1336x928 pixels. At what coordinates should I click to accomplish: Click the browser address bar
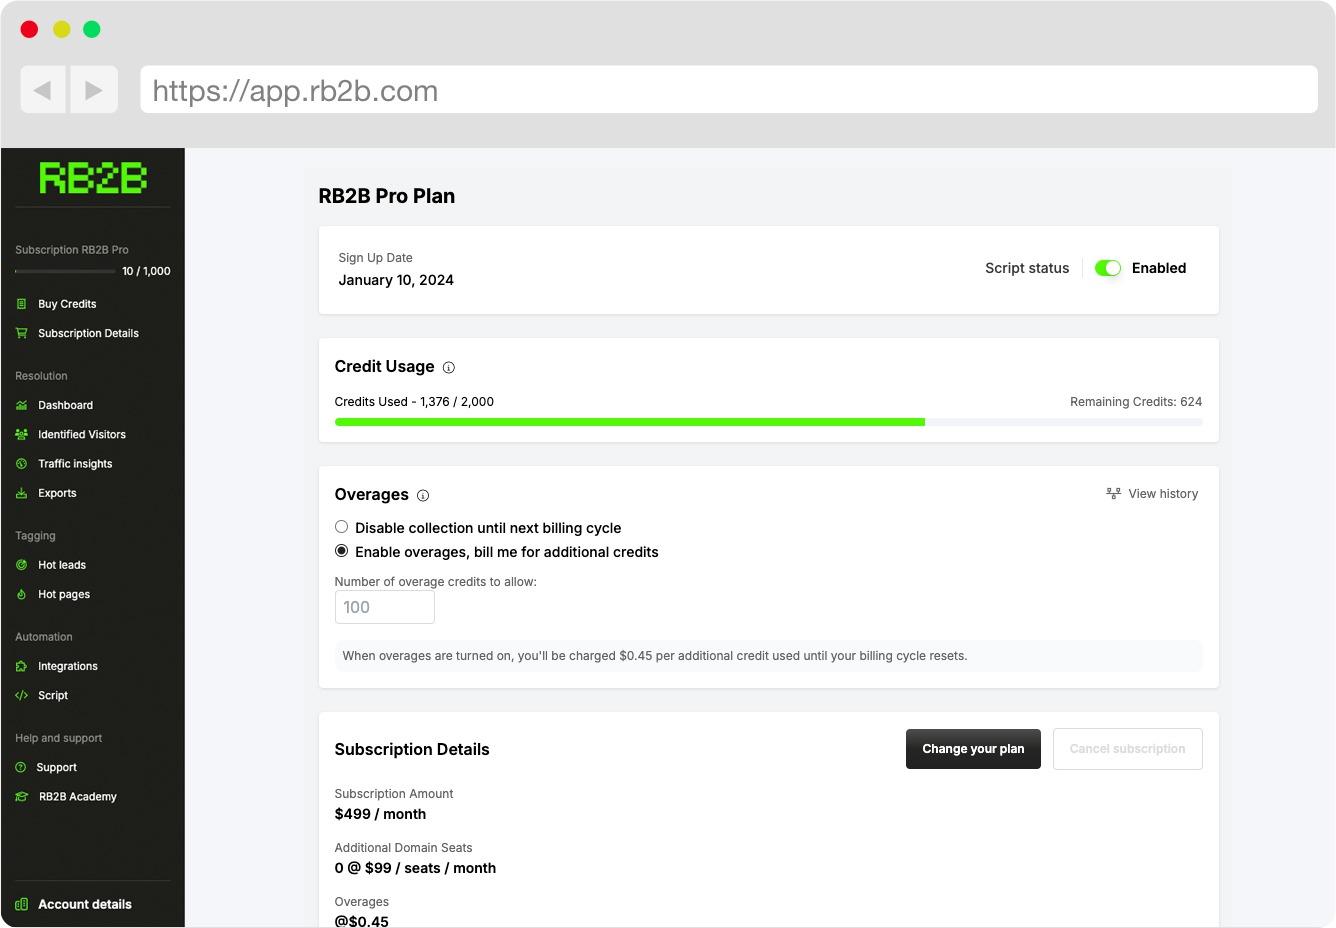tap(729, 90)
